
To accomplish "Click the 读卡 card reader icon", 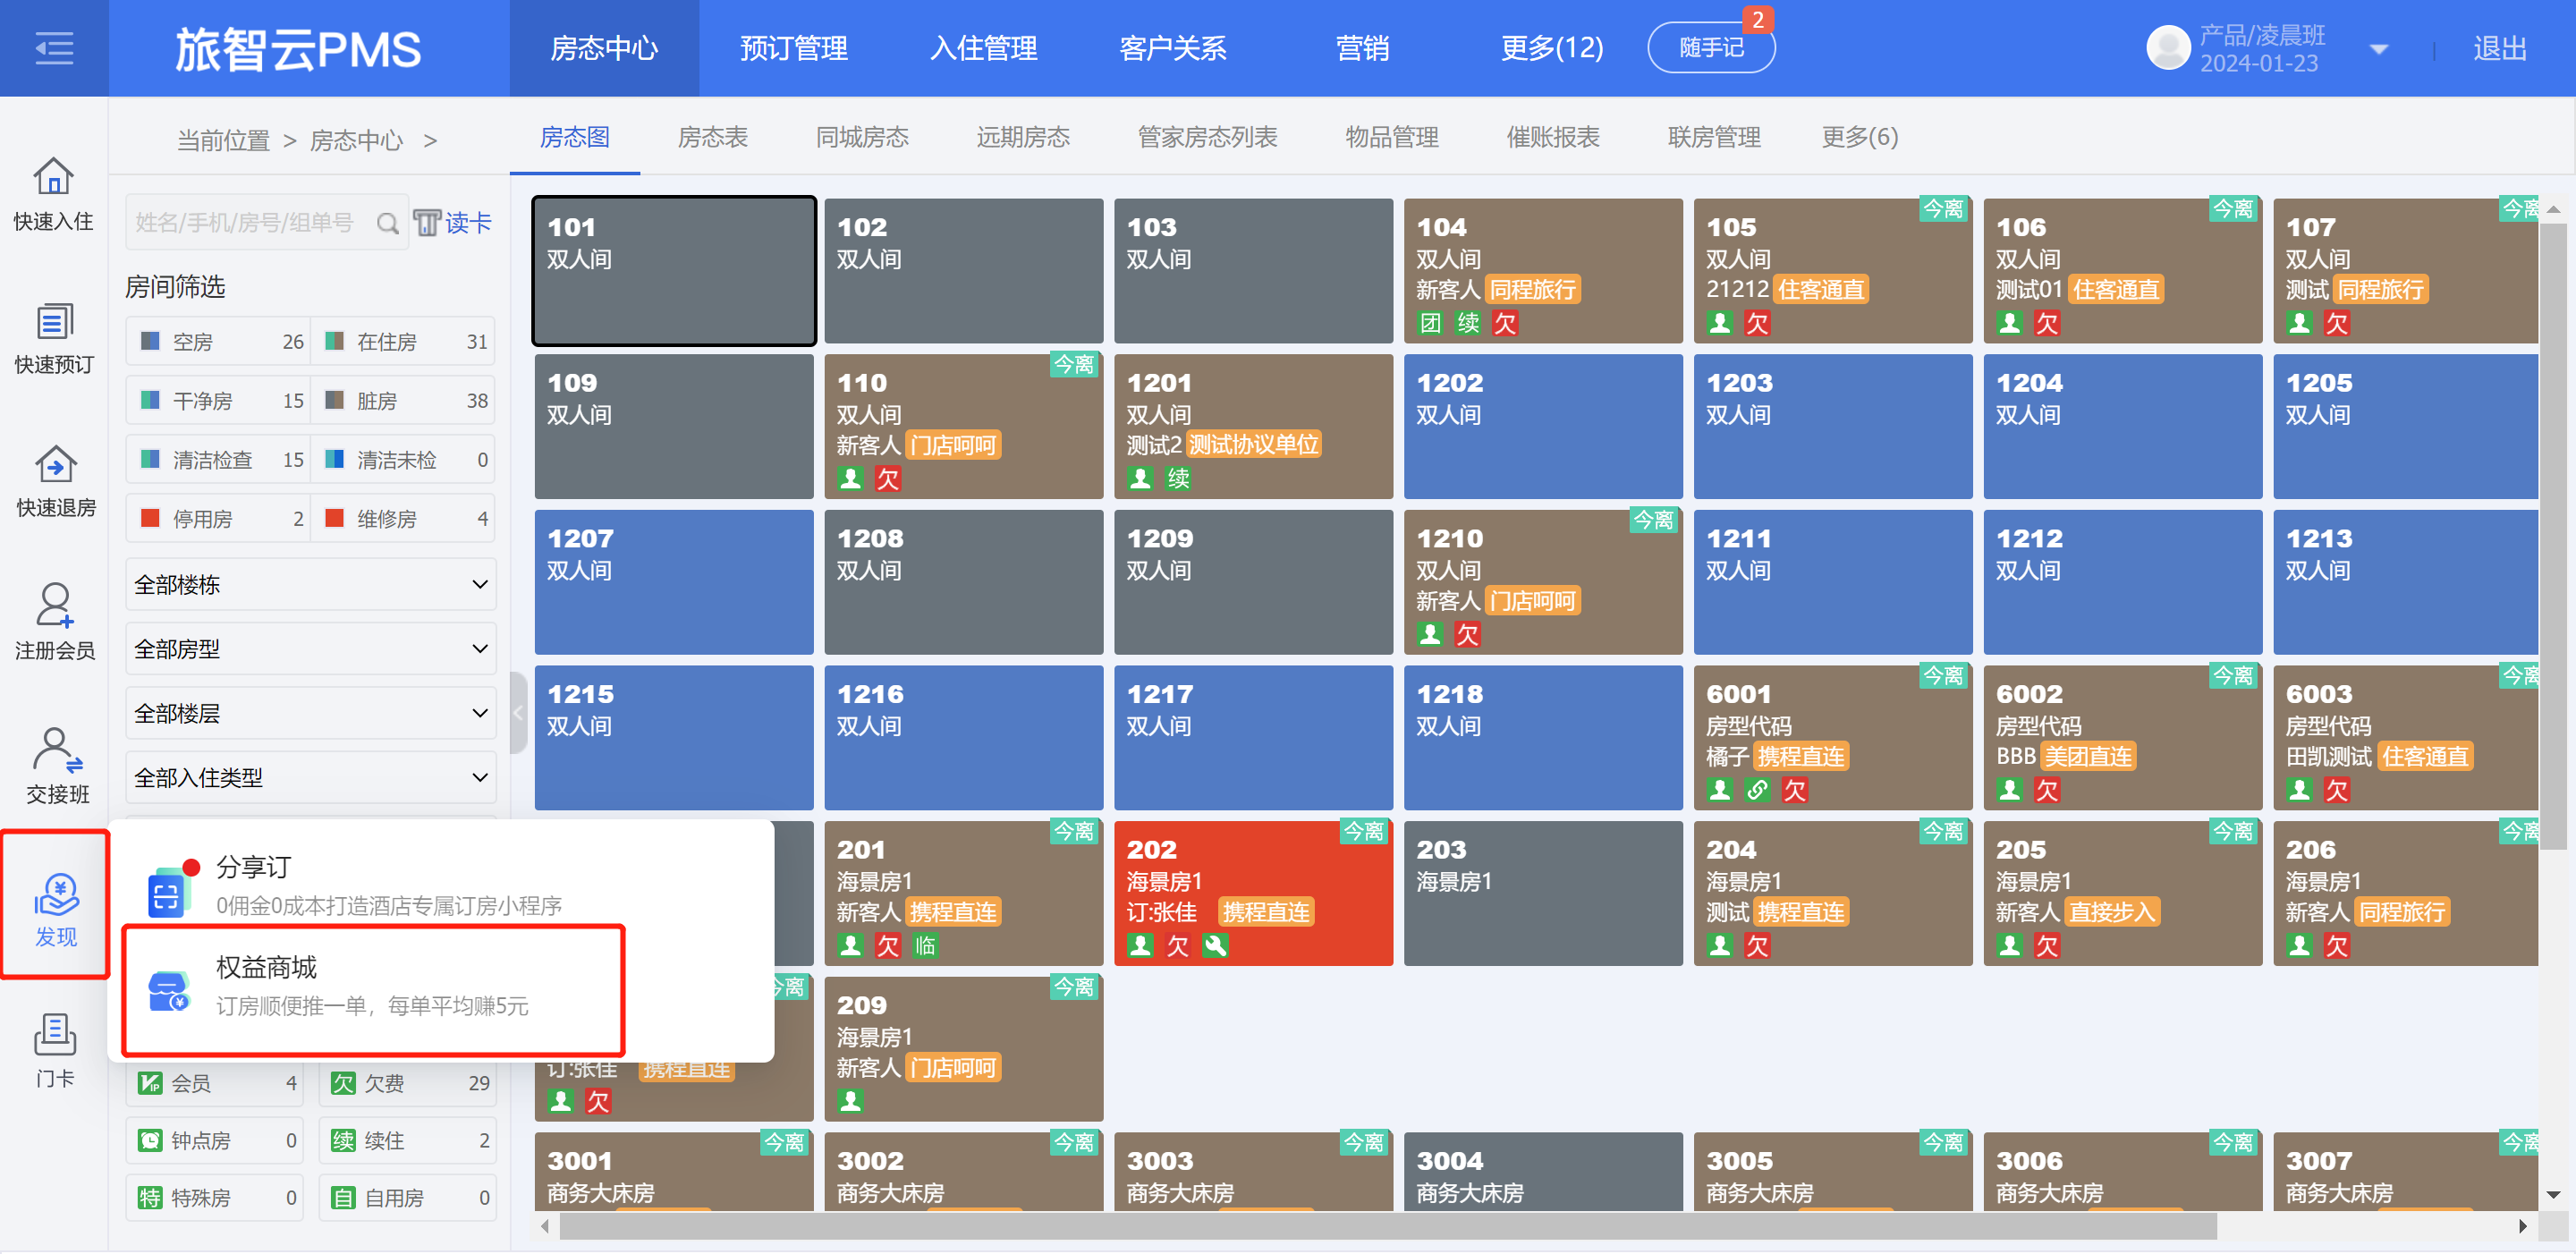I will coord(427,222).
